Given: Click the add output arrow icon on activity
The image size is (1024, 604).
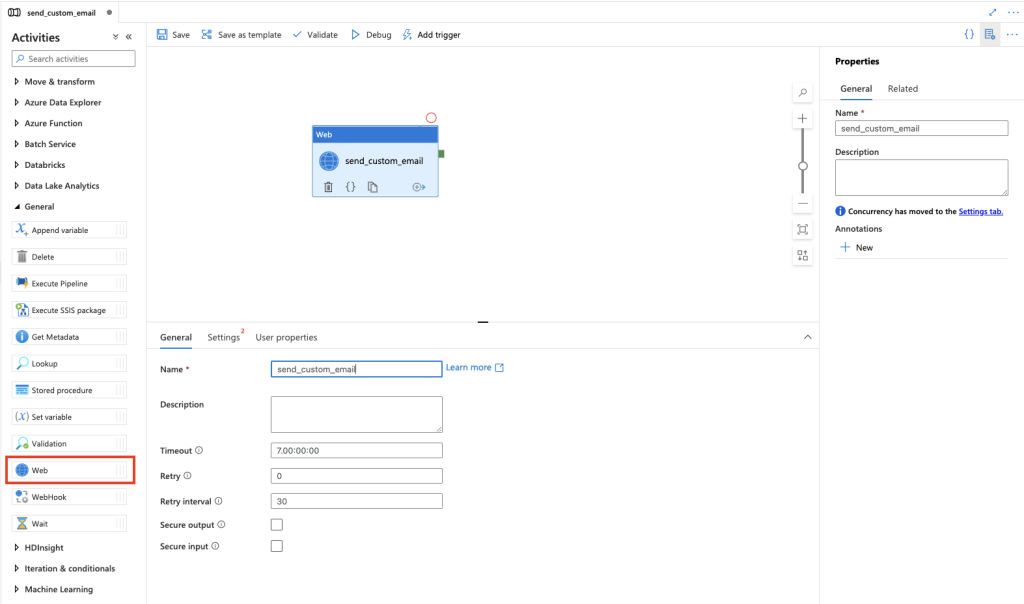Looking at the screenshot, I should 418,187.
